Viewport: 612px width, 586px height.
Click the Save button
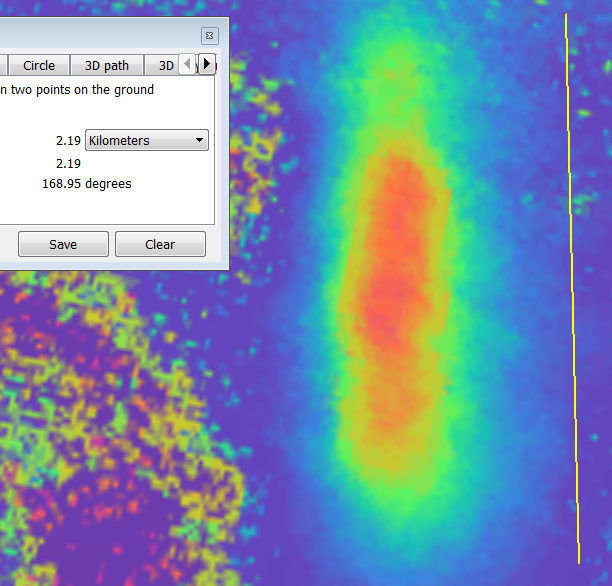coord(63,244)
